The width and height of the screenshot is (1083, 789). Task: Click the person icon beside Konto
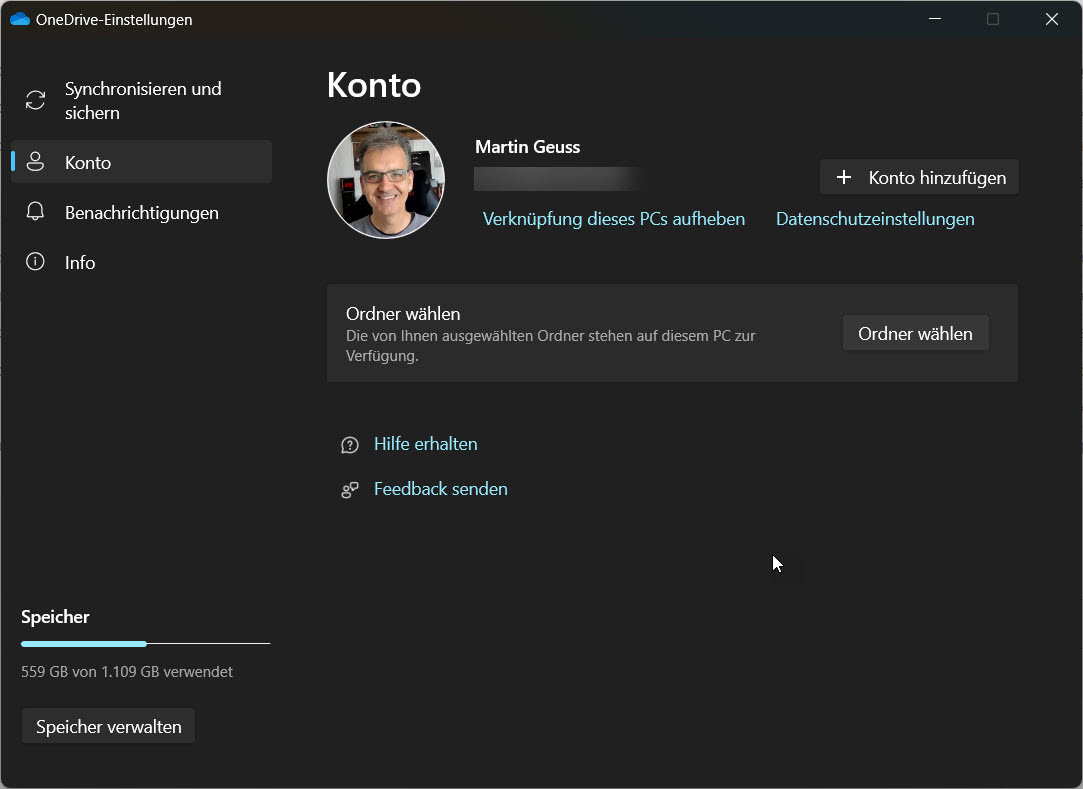click(36, 162)
